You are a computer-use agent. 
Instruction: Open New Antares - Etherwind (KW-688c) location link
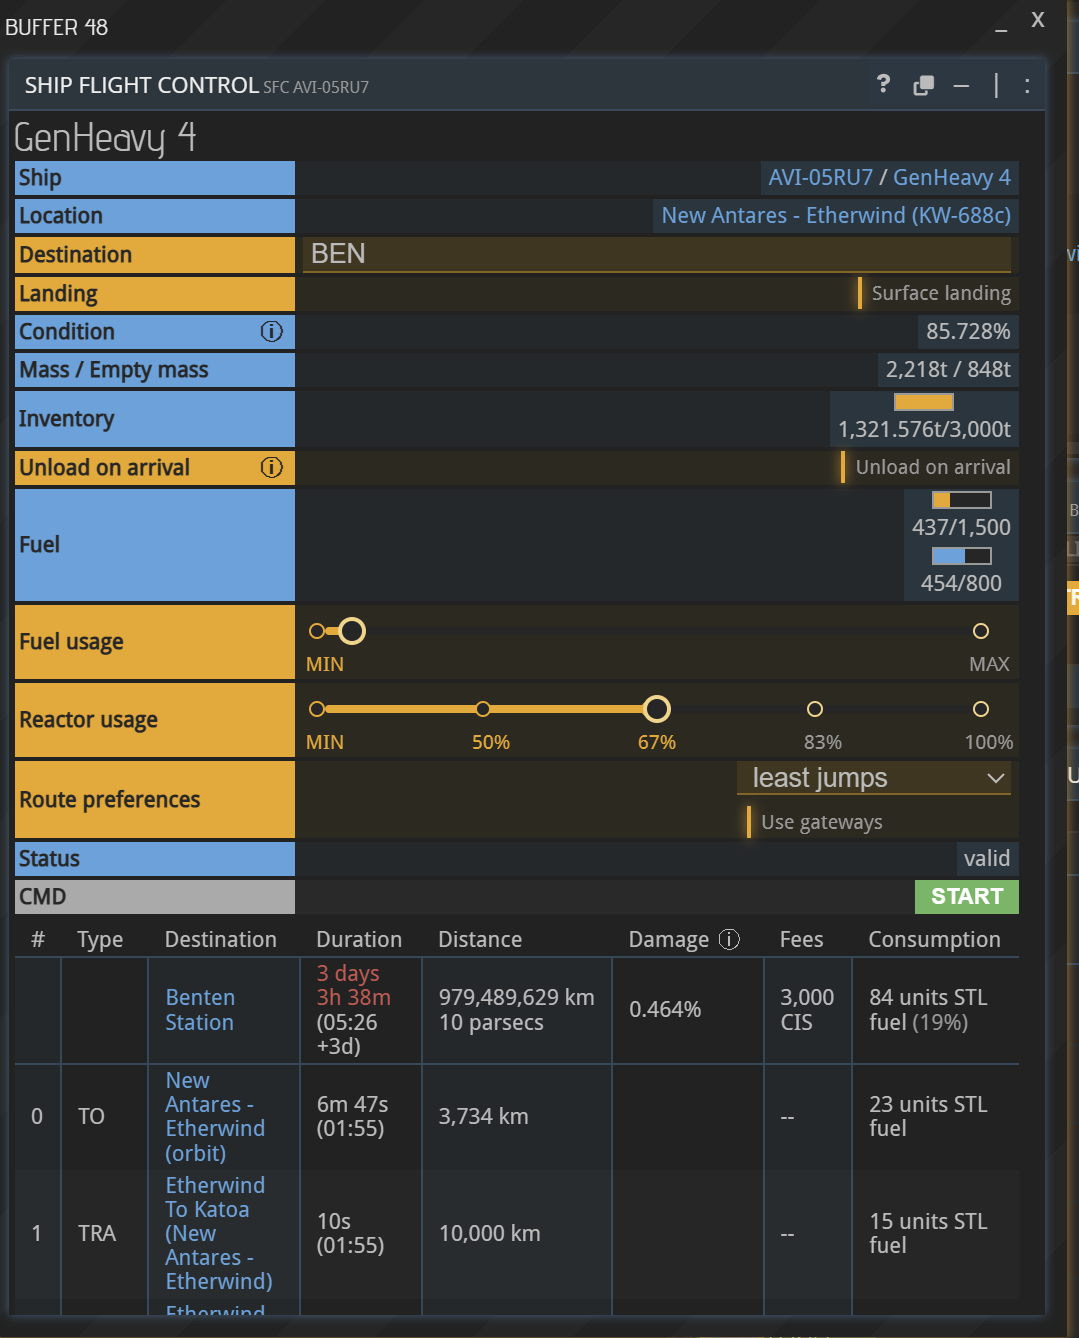(x=836, y=216)
